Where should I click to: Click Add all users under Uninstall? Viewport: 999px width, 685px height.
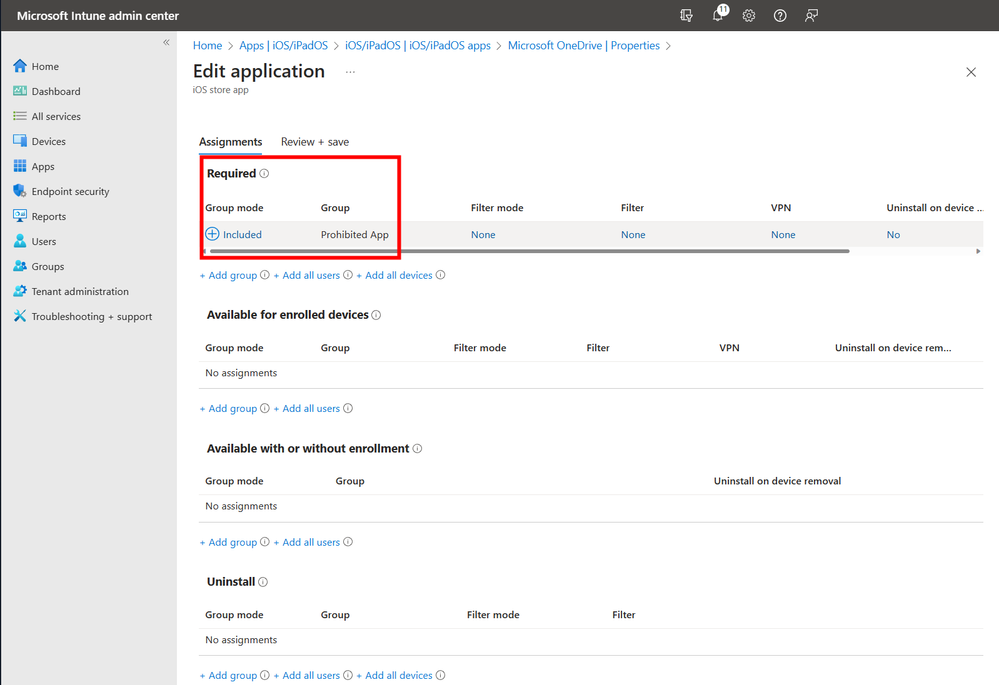(x=306, y=675)
